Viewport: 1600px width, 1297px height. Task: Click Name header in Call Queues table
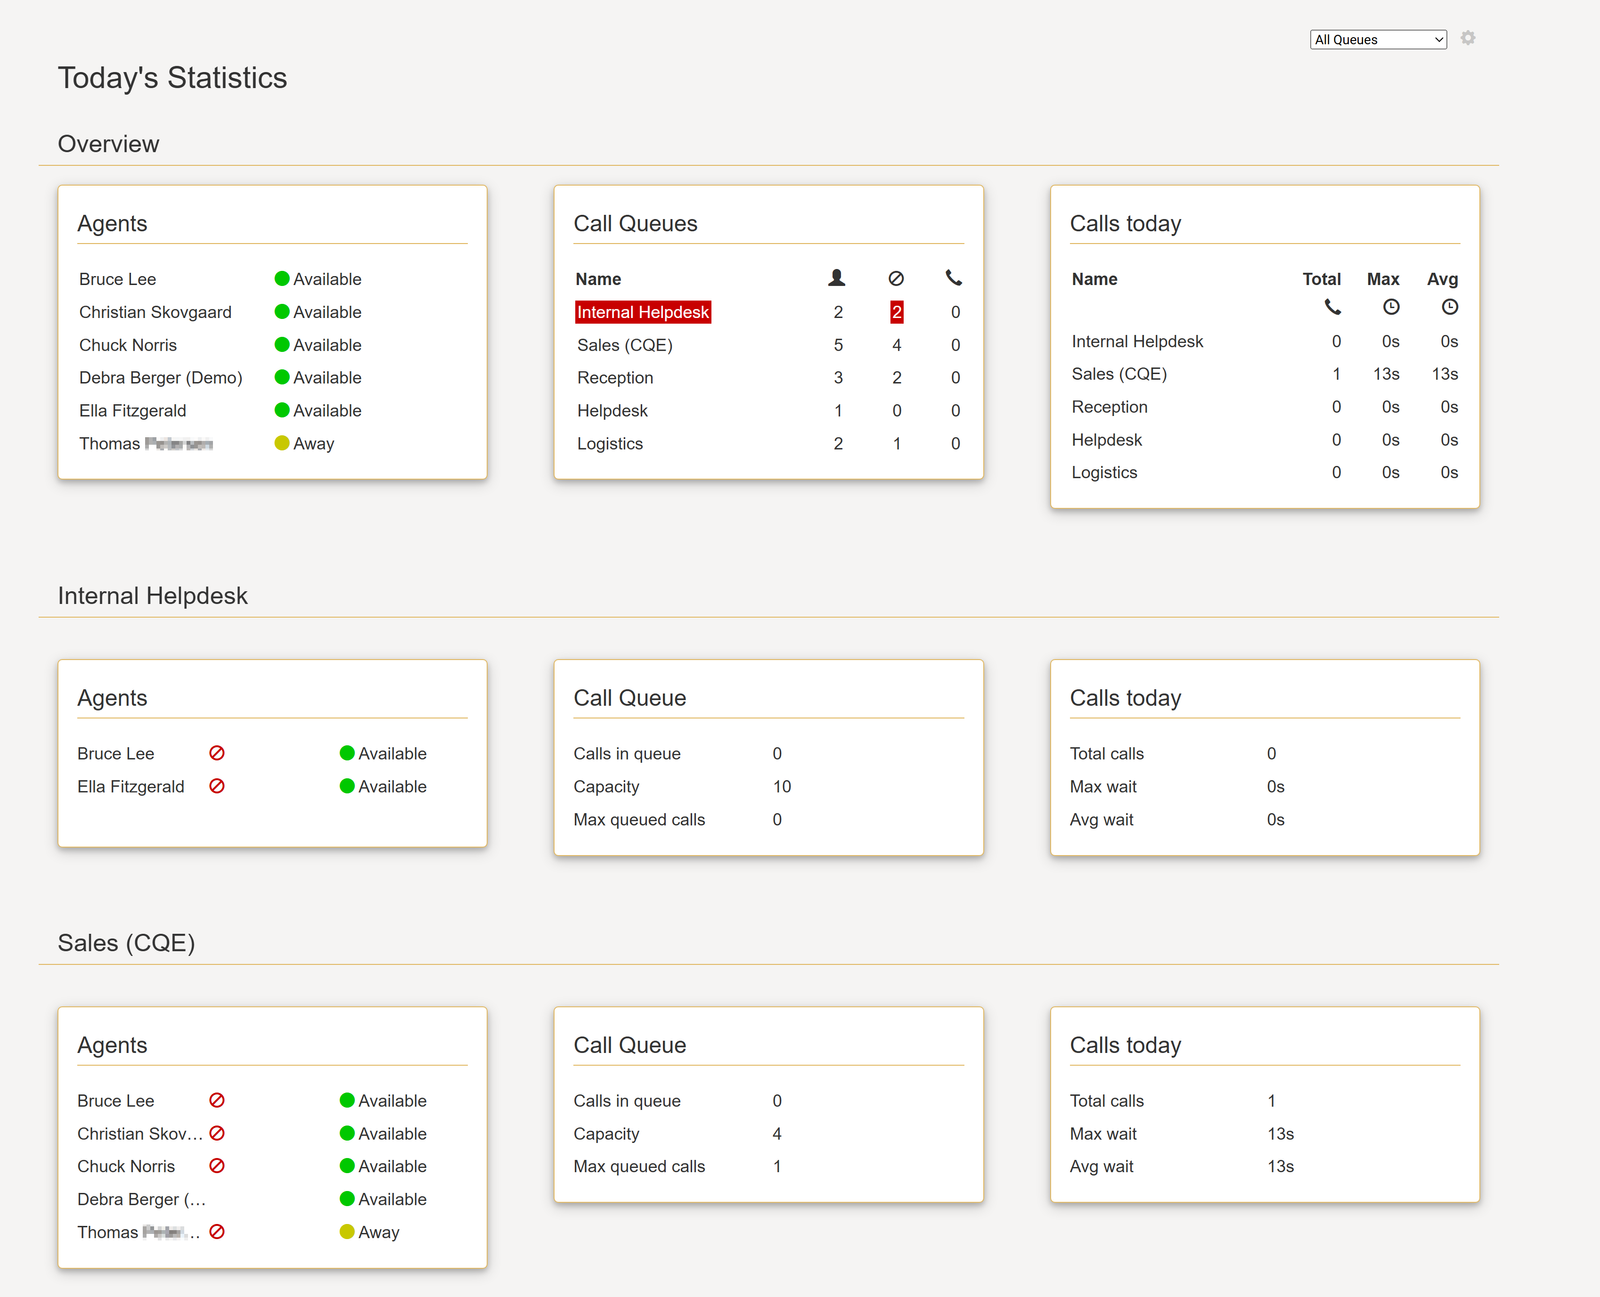pos(598,279)
